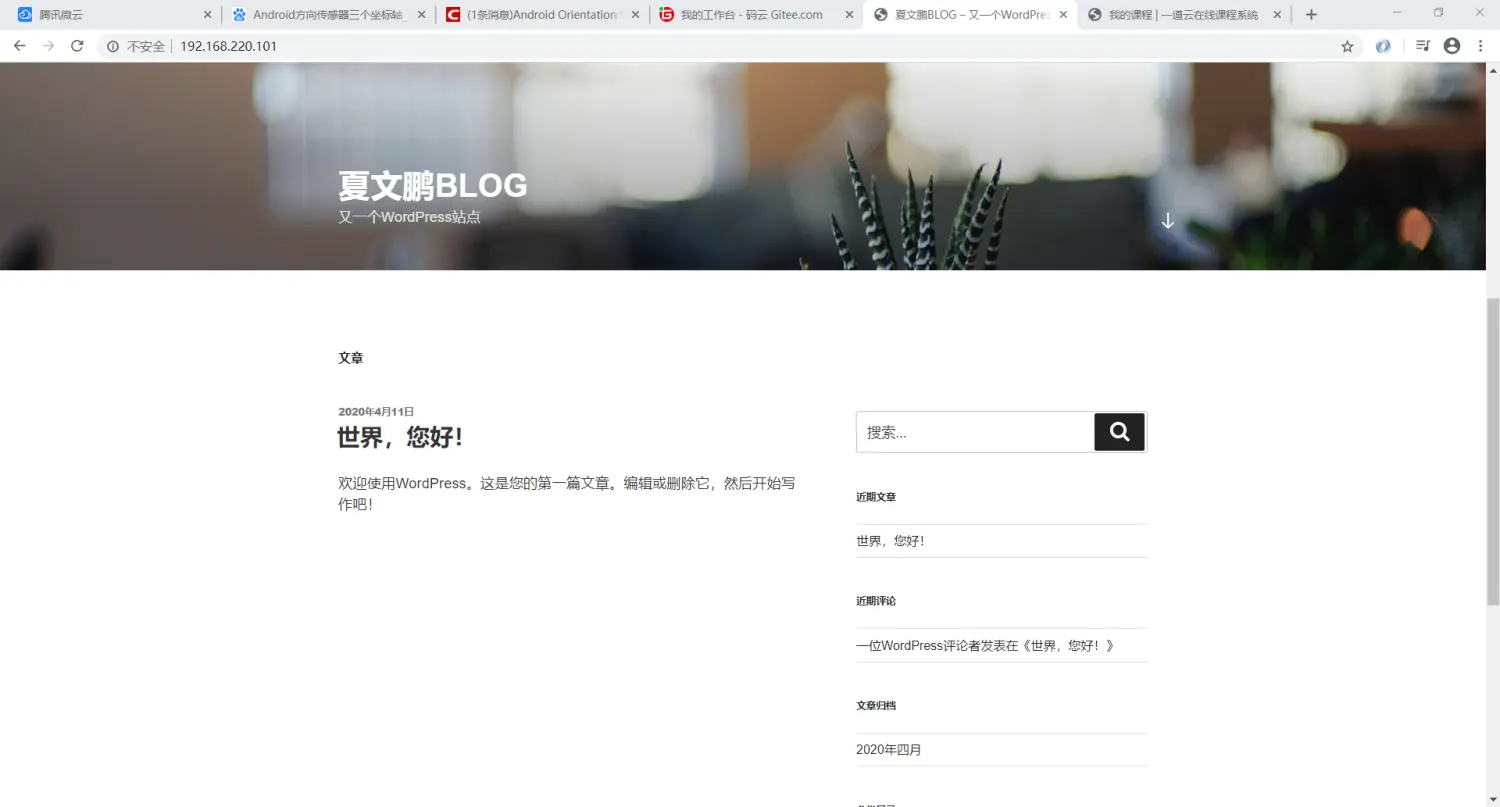Click the 又一个WordPress站点 tagline

click(x=409, y=216)
